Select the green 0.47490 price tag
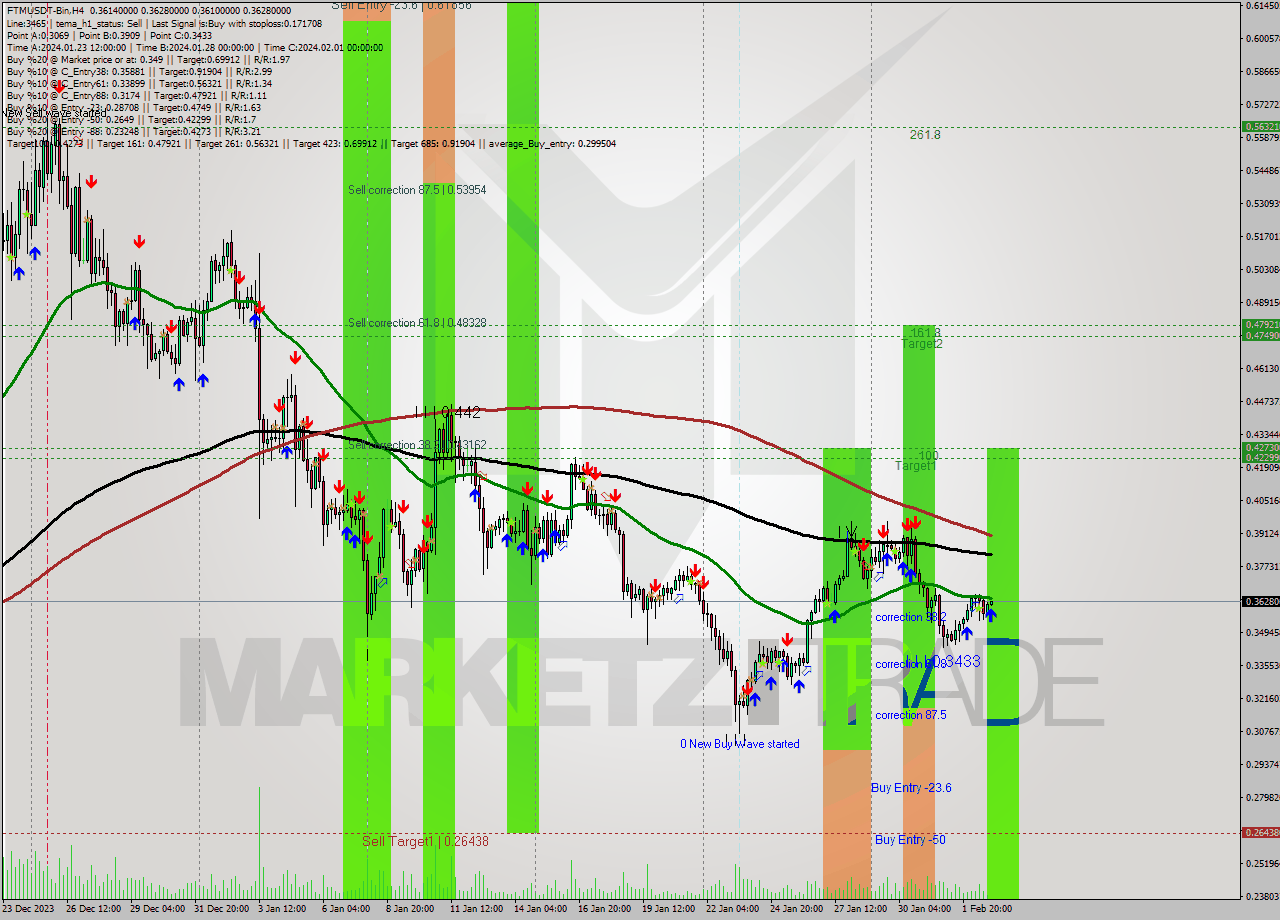This screenshot has width=1280, height=920. tap(1261, 335)
